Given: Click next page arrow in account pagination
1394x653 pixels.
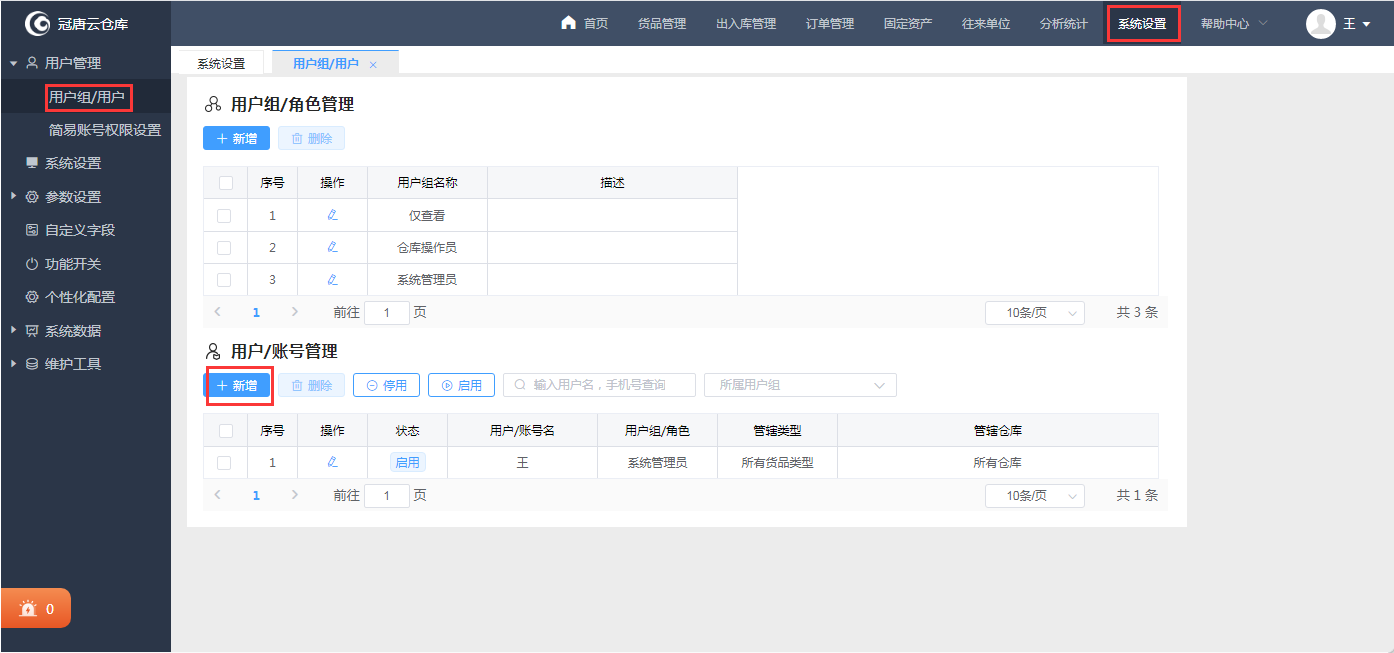Looking at the screenshot, I should coord(294,494).
